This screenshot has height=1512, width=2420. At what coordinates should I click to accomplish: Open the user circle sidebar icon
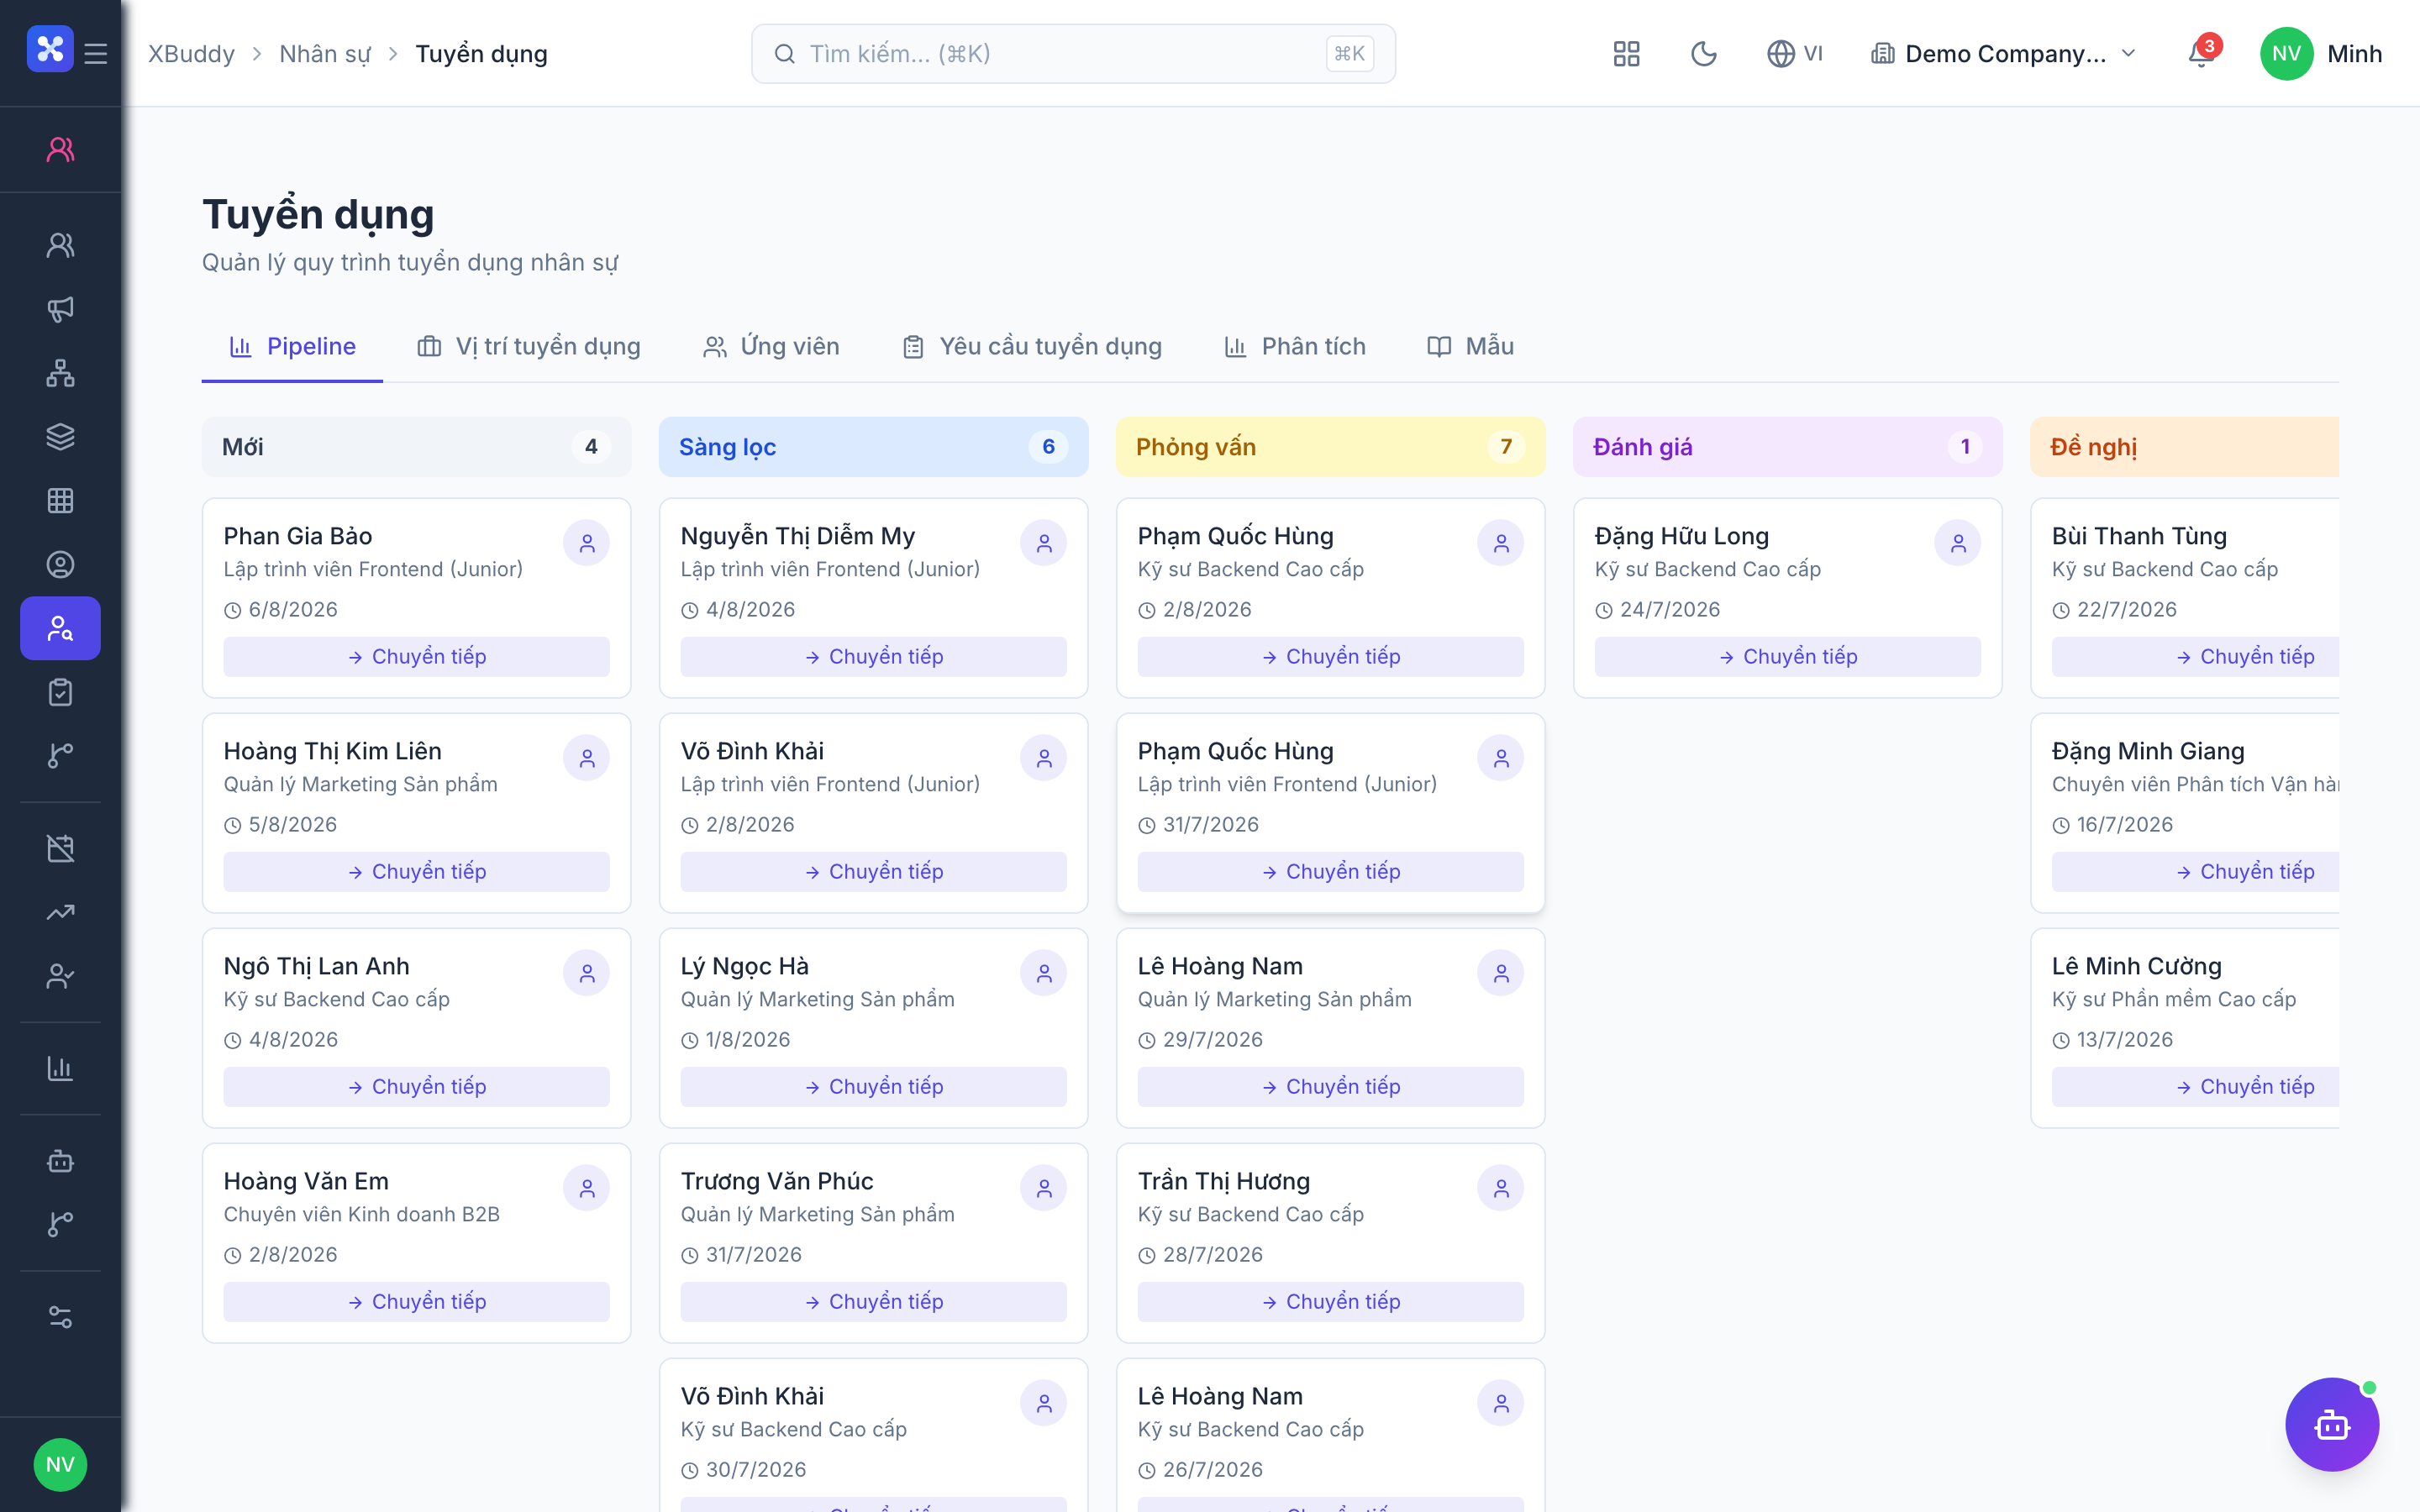pos(61,565)
